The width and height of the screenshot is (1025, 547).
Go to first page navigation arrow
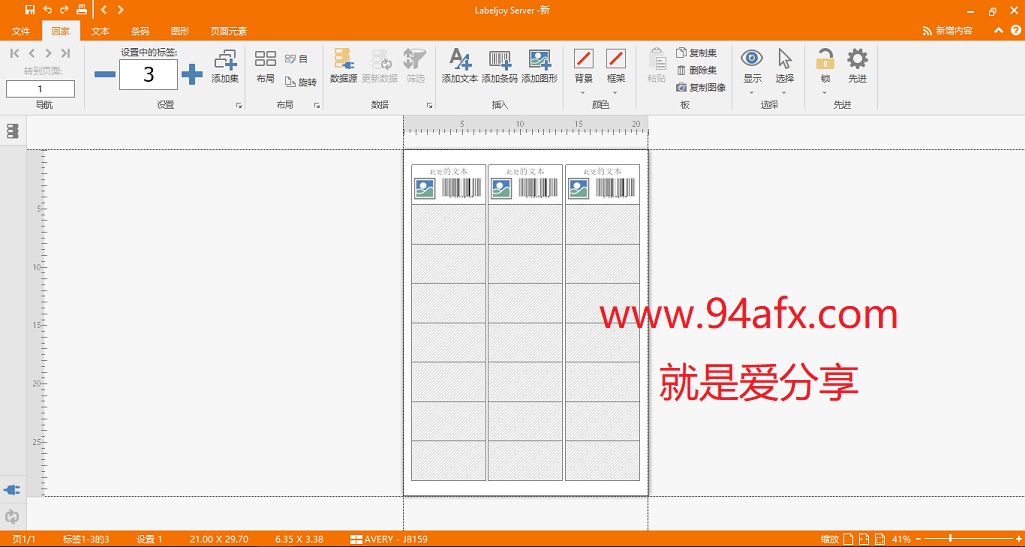click(15, 54)
